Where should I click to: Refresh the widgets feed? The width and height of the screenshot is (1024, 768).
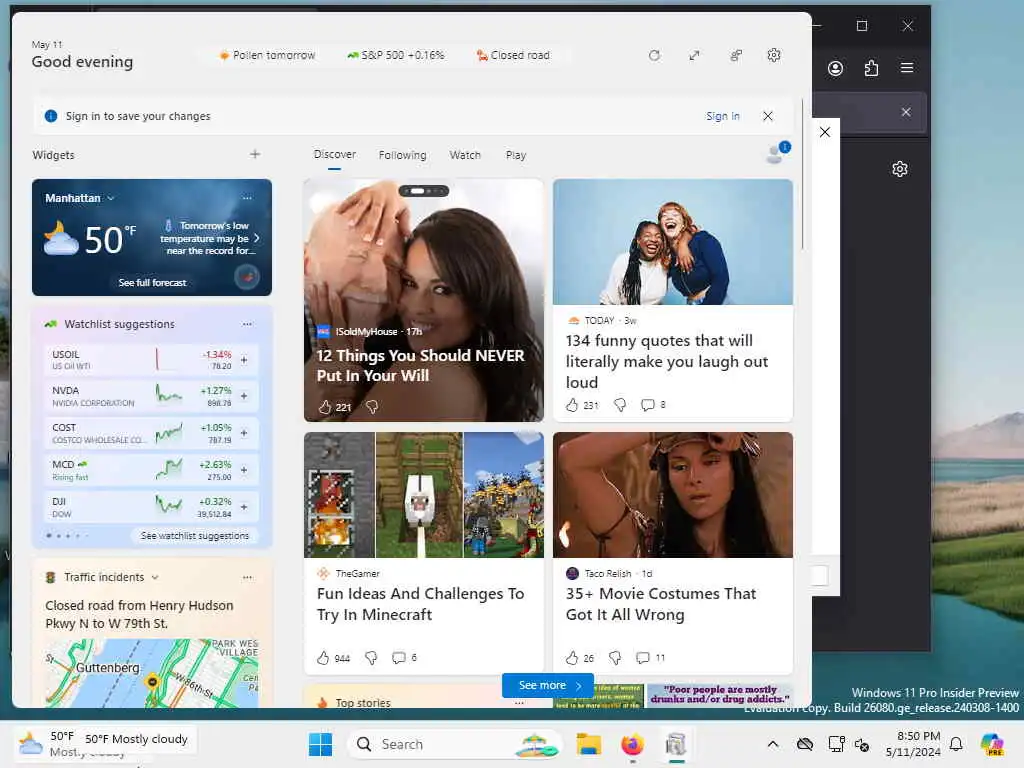pyautogui.click(x=654, y=56)
